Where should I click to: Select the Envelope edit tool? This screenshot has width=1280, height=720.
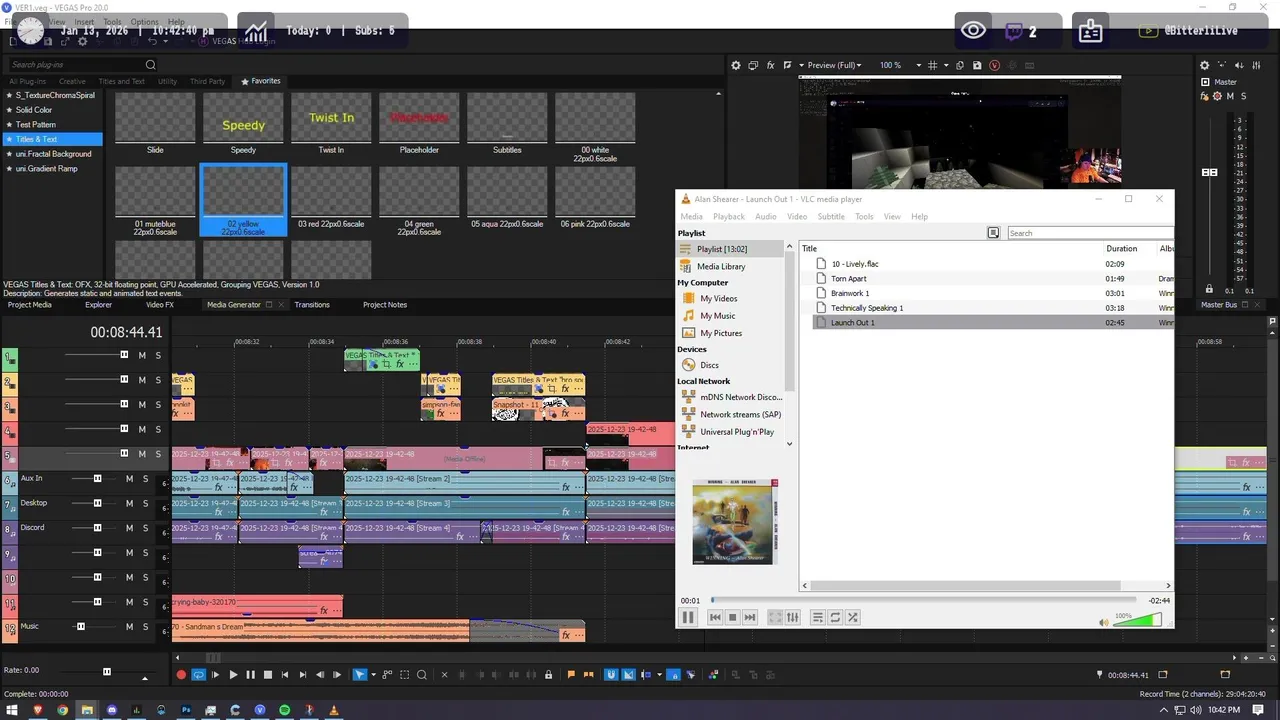click(x=387, y=675)
